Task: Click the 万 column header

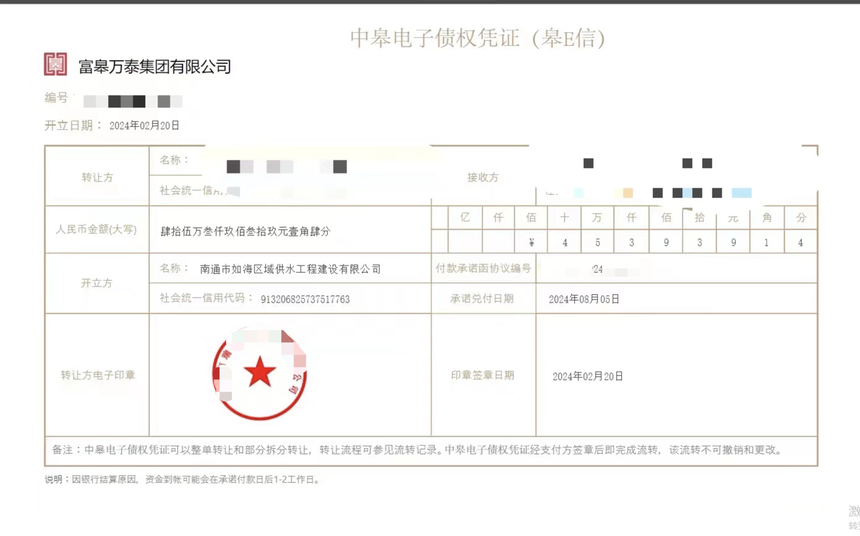Action: 597,217
